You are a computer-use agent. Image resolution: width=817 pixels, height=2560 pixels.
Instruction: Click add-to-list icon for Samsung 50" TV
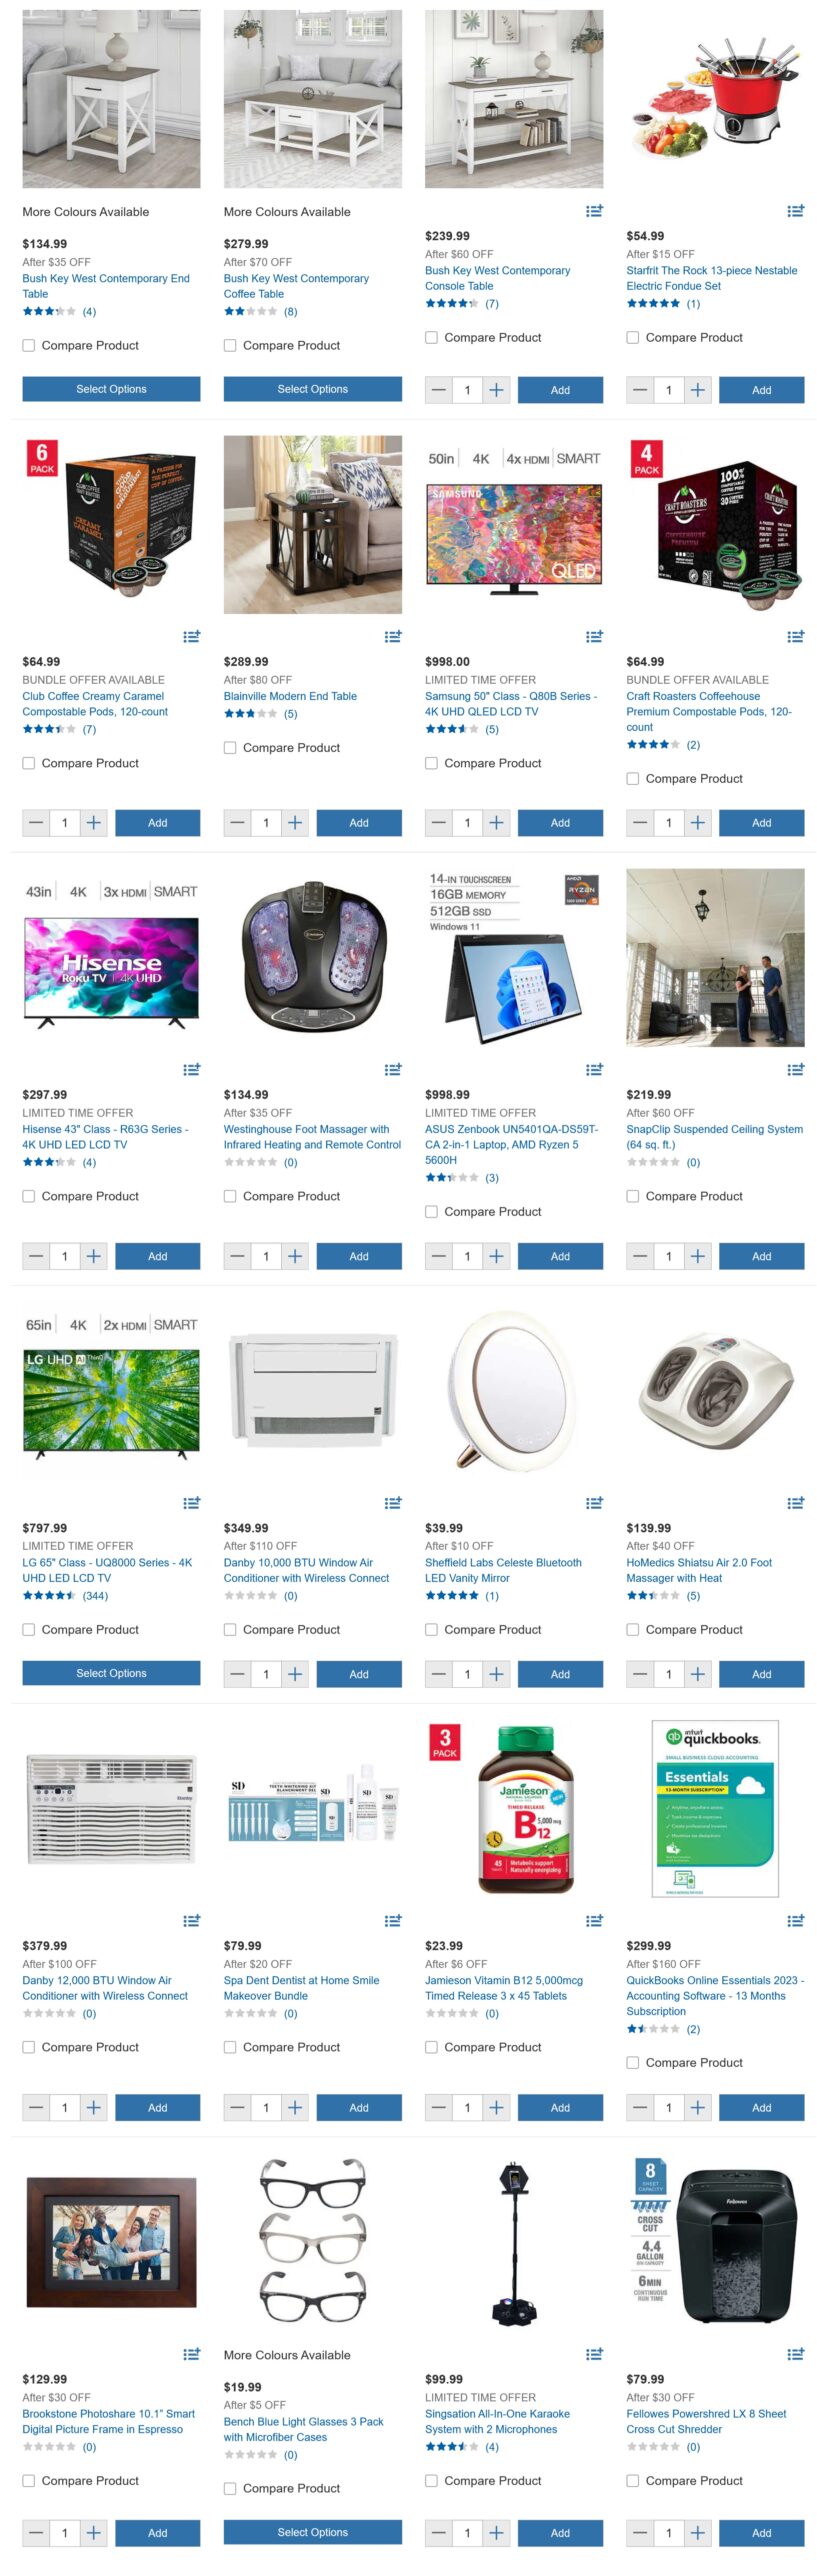click(x=594, y=636)
